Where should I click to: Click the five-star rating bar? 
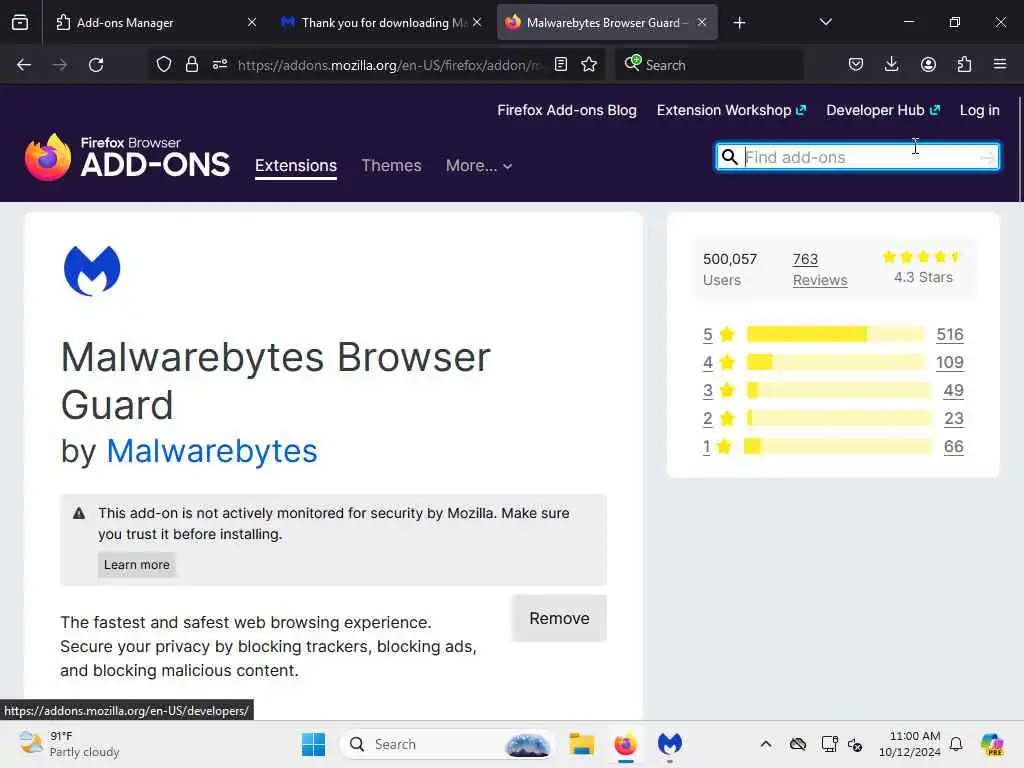coord(835,334)
